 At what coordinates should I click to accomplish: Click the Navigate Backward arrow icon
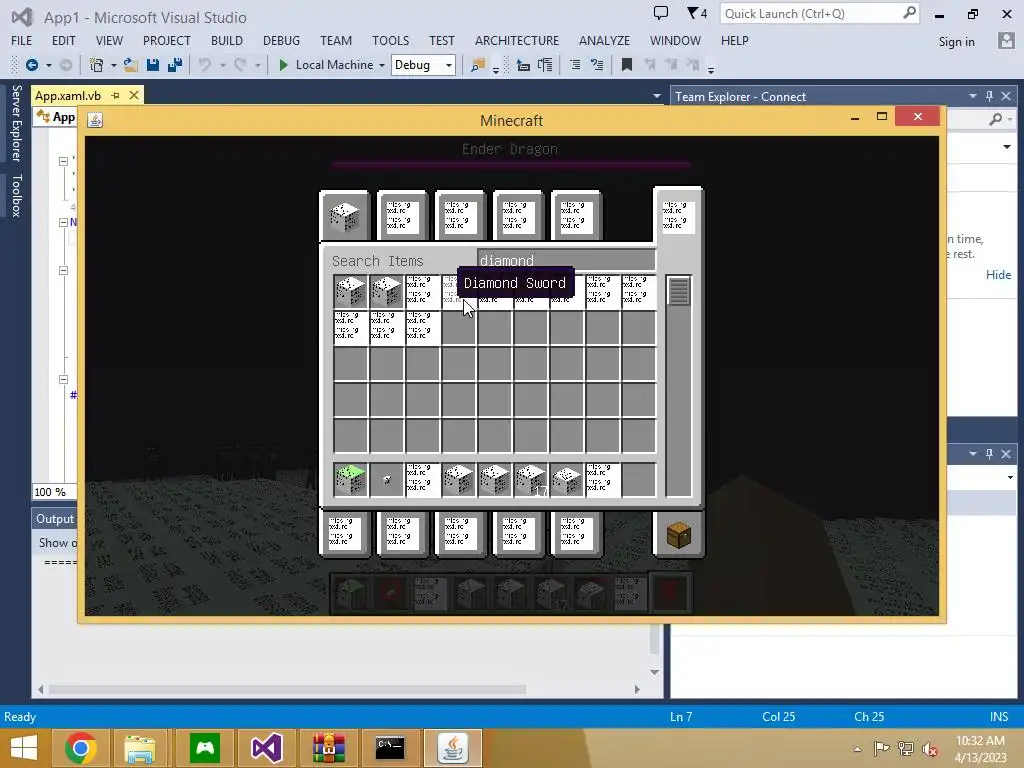pyautogui.click(x=31, y=65)
